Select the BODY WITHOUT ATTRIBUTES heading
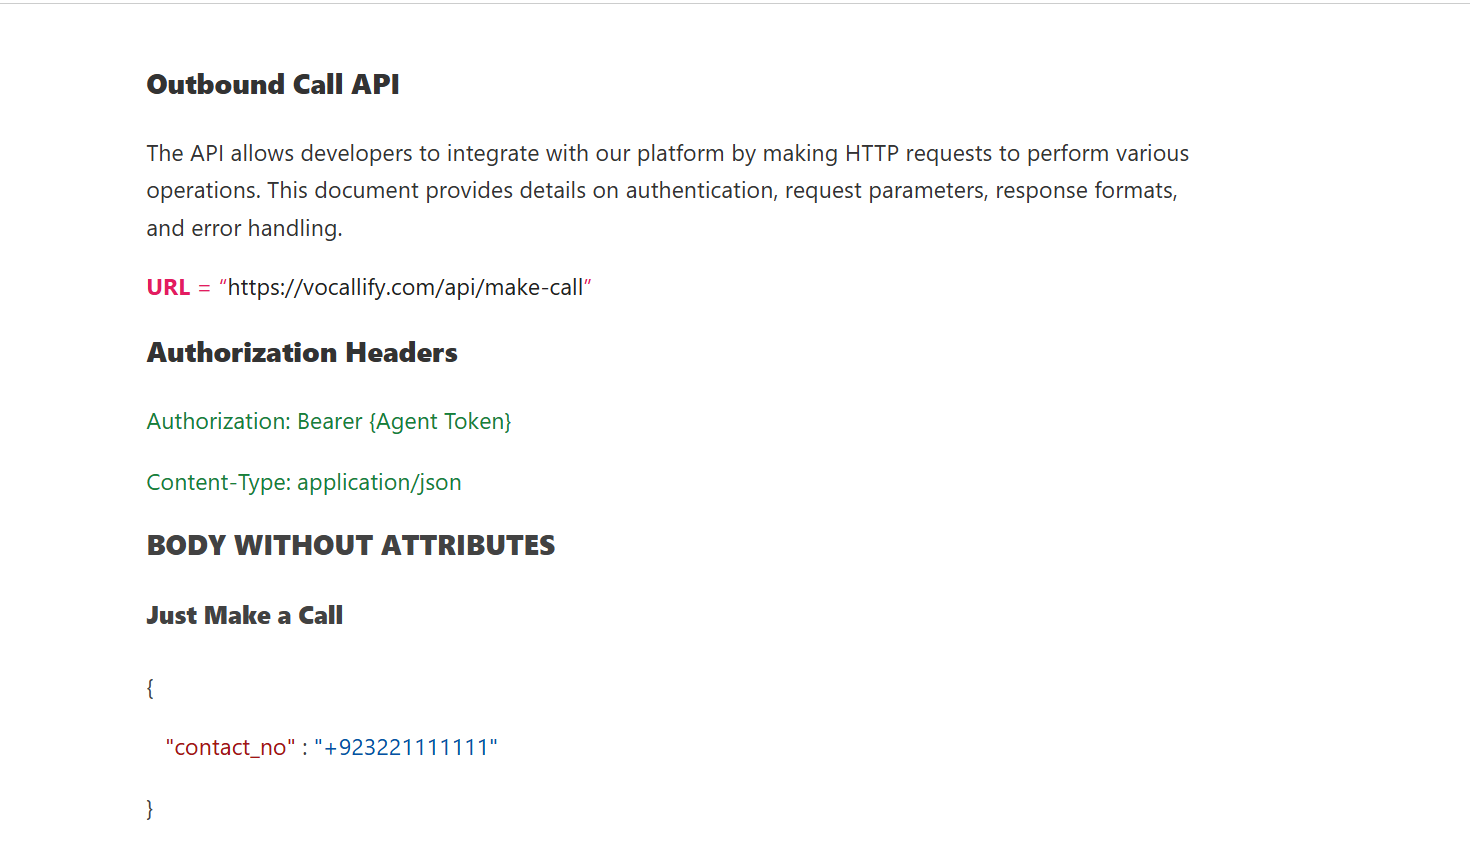1470x842 pixels. click(x=350, y=546)
